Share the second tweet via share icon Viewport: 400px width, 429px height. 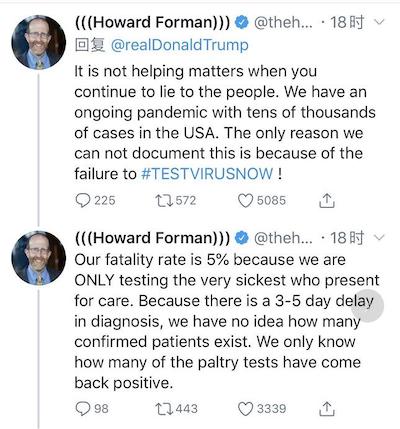click(327, 409)
